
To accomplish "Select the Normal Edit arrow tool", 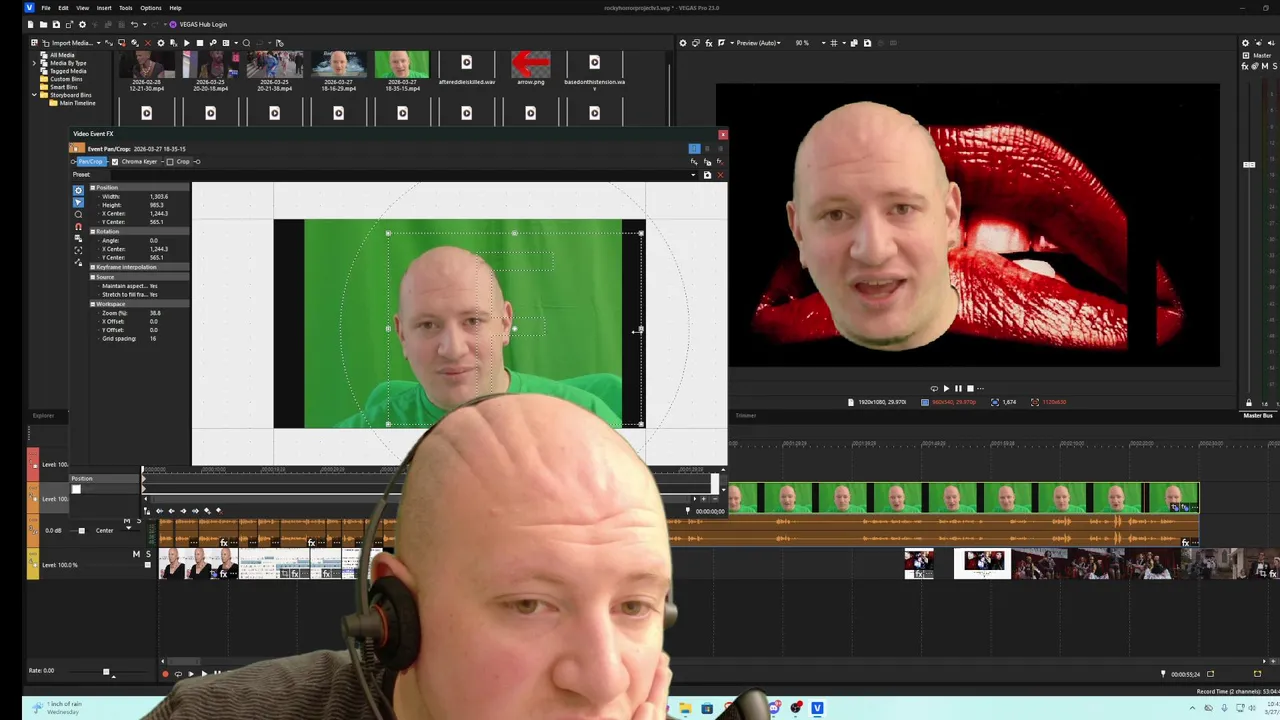I will [79, 202].
